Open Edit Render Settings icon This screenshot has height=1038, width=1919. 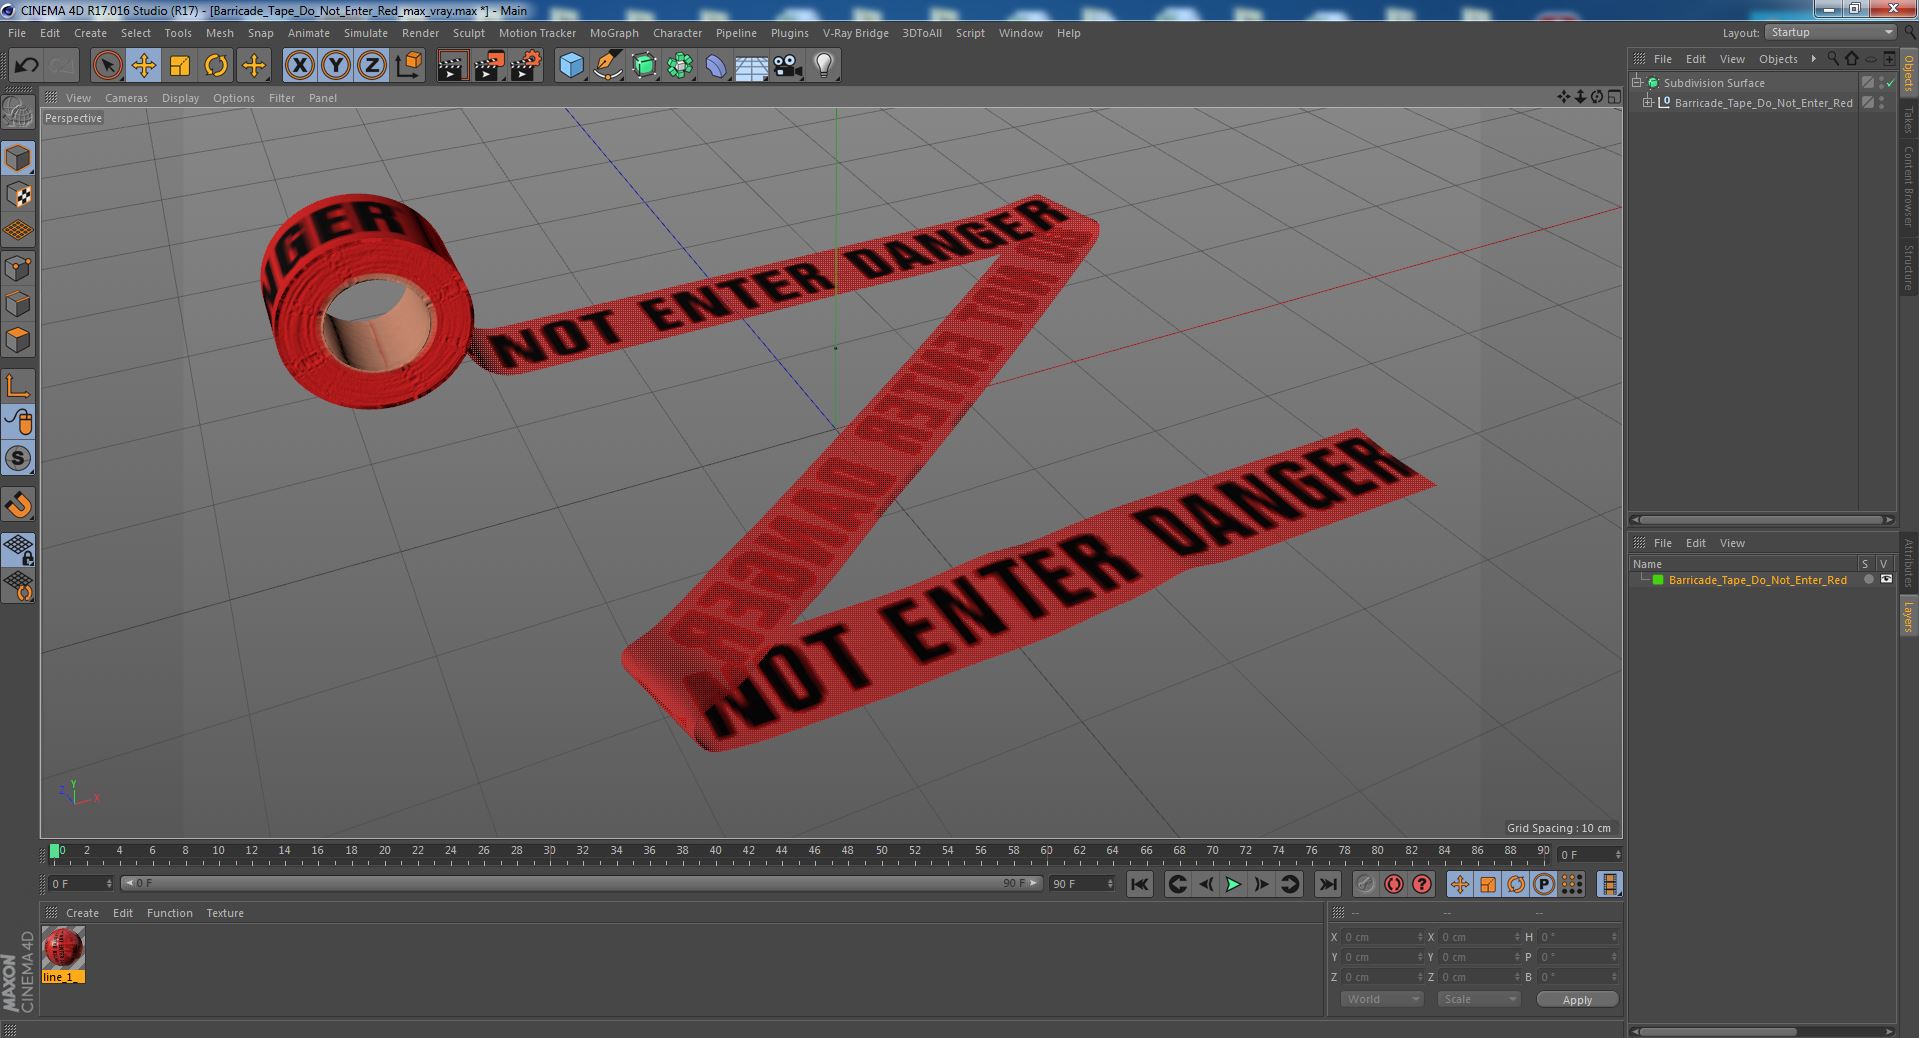525,66
